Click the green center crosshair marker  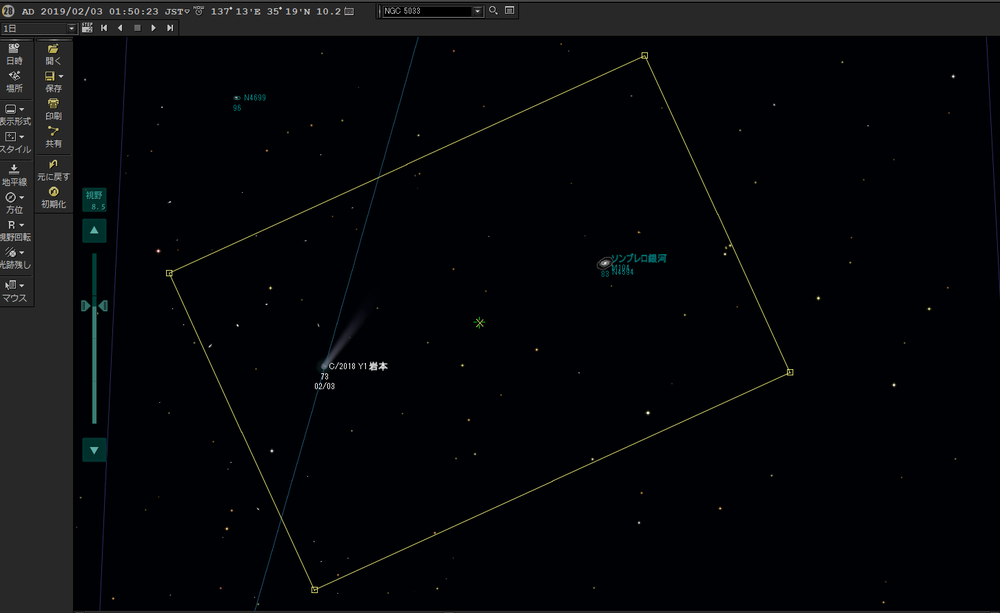(x=480, y=323)
